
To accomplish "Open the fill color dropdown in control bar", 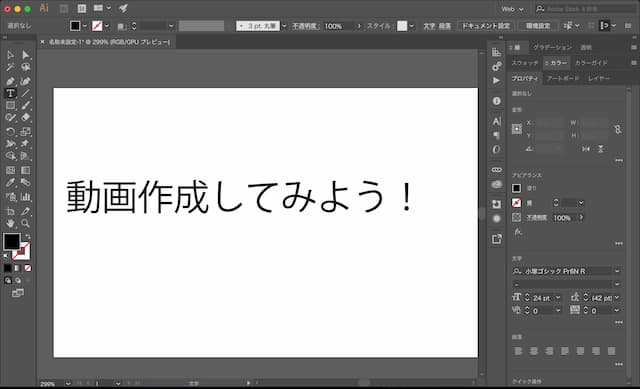I will pyautogui.click(x=84, y=26).
